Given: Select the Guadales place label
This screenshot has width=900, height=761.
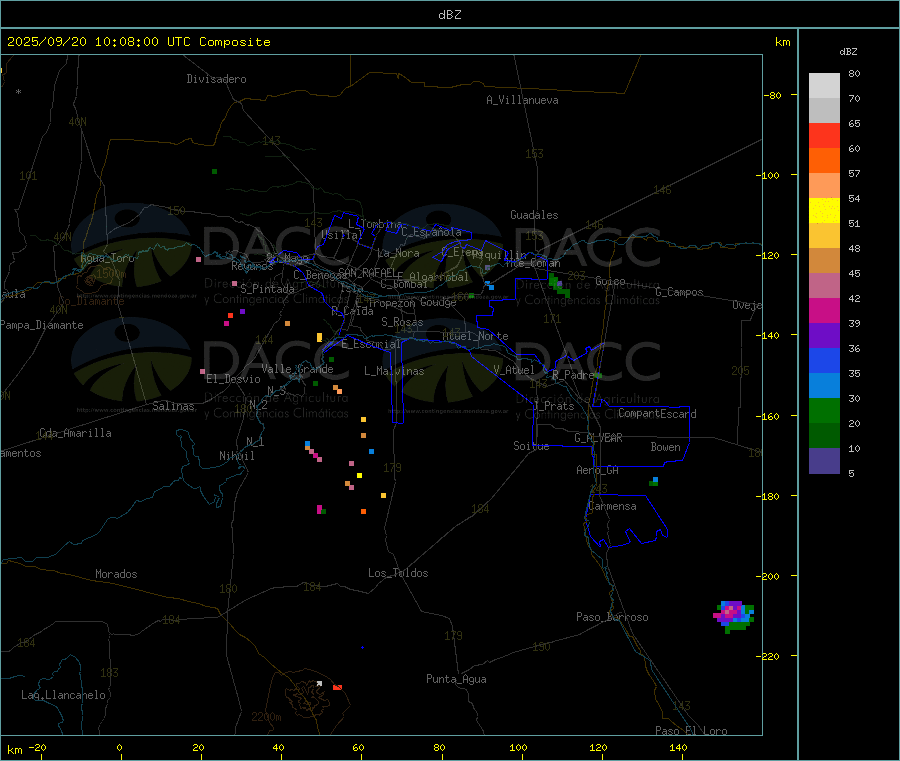Looking at the screenshot, I should [x=534, y=215].
